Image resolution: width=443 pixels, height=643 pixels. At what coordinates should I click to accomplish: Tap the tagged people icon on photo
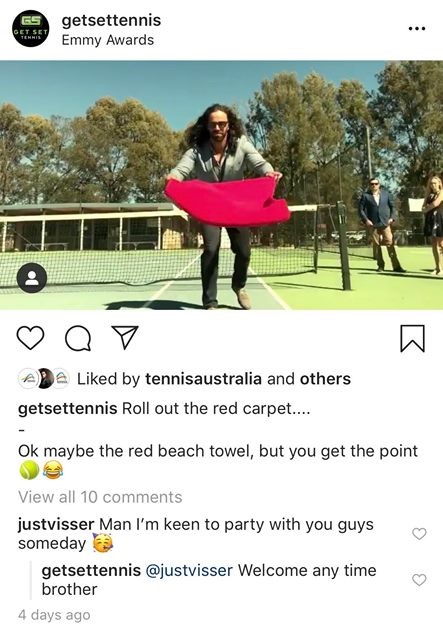[x=32, y=278]
